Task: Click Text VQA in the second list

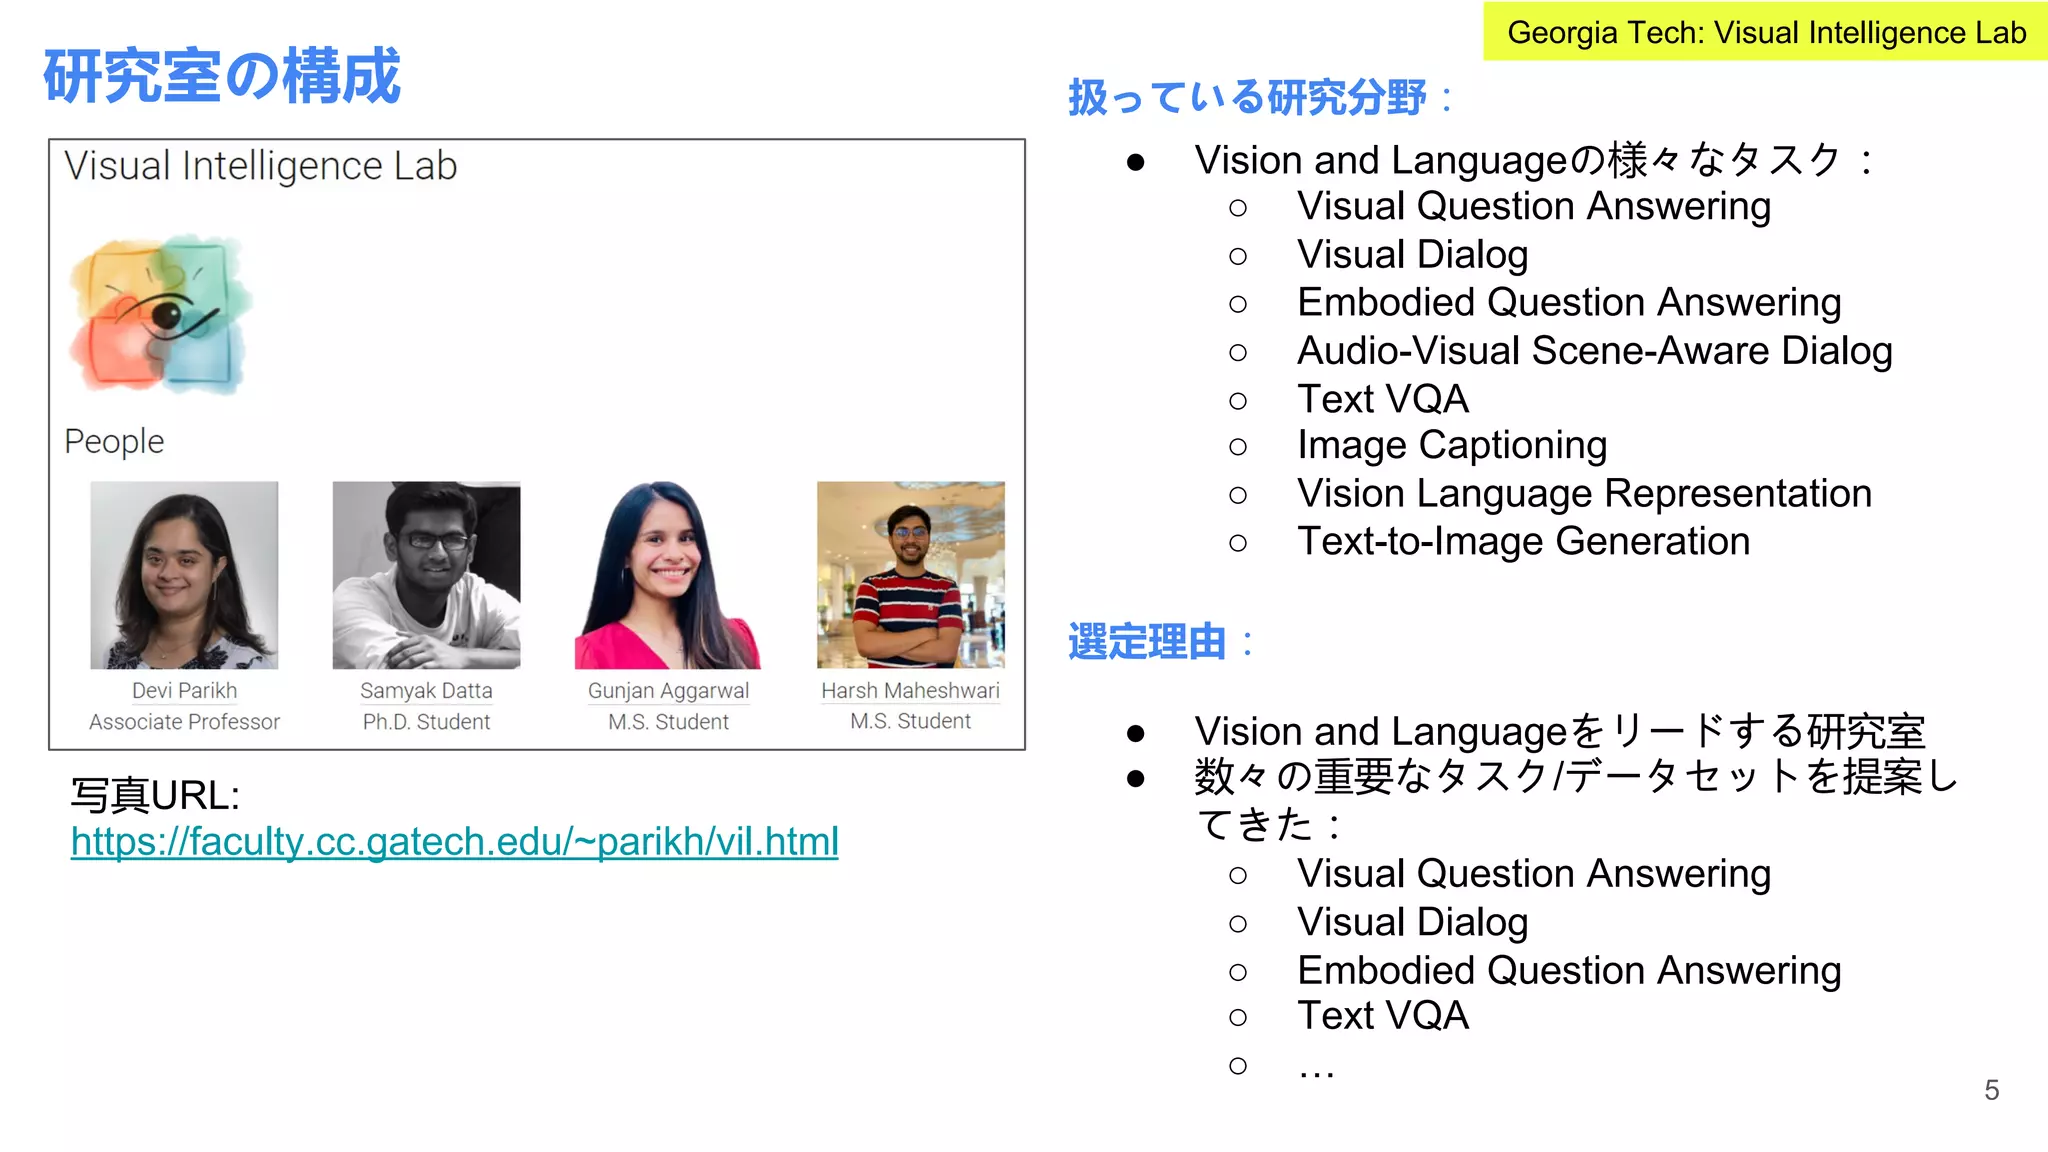Action: [x=1383, y=1016]
